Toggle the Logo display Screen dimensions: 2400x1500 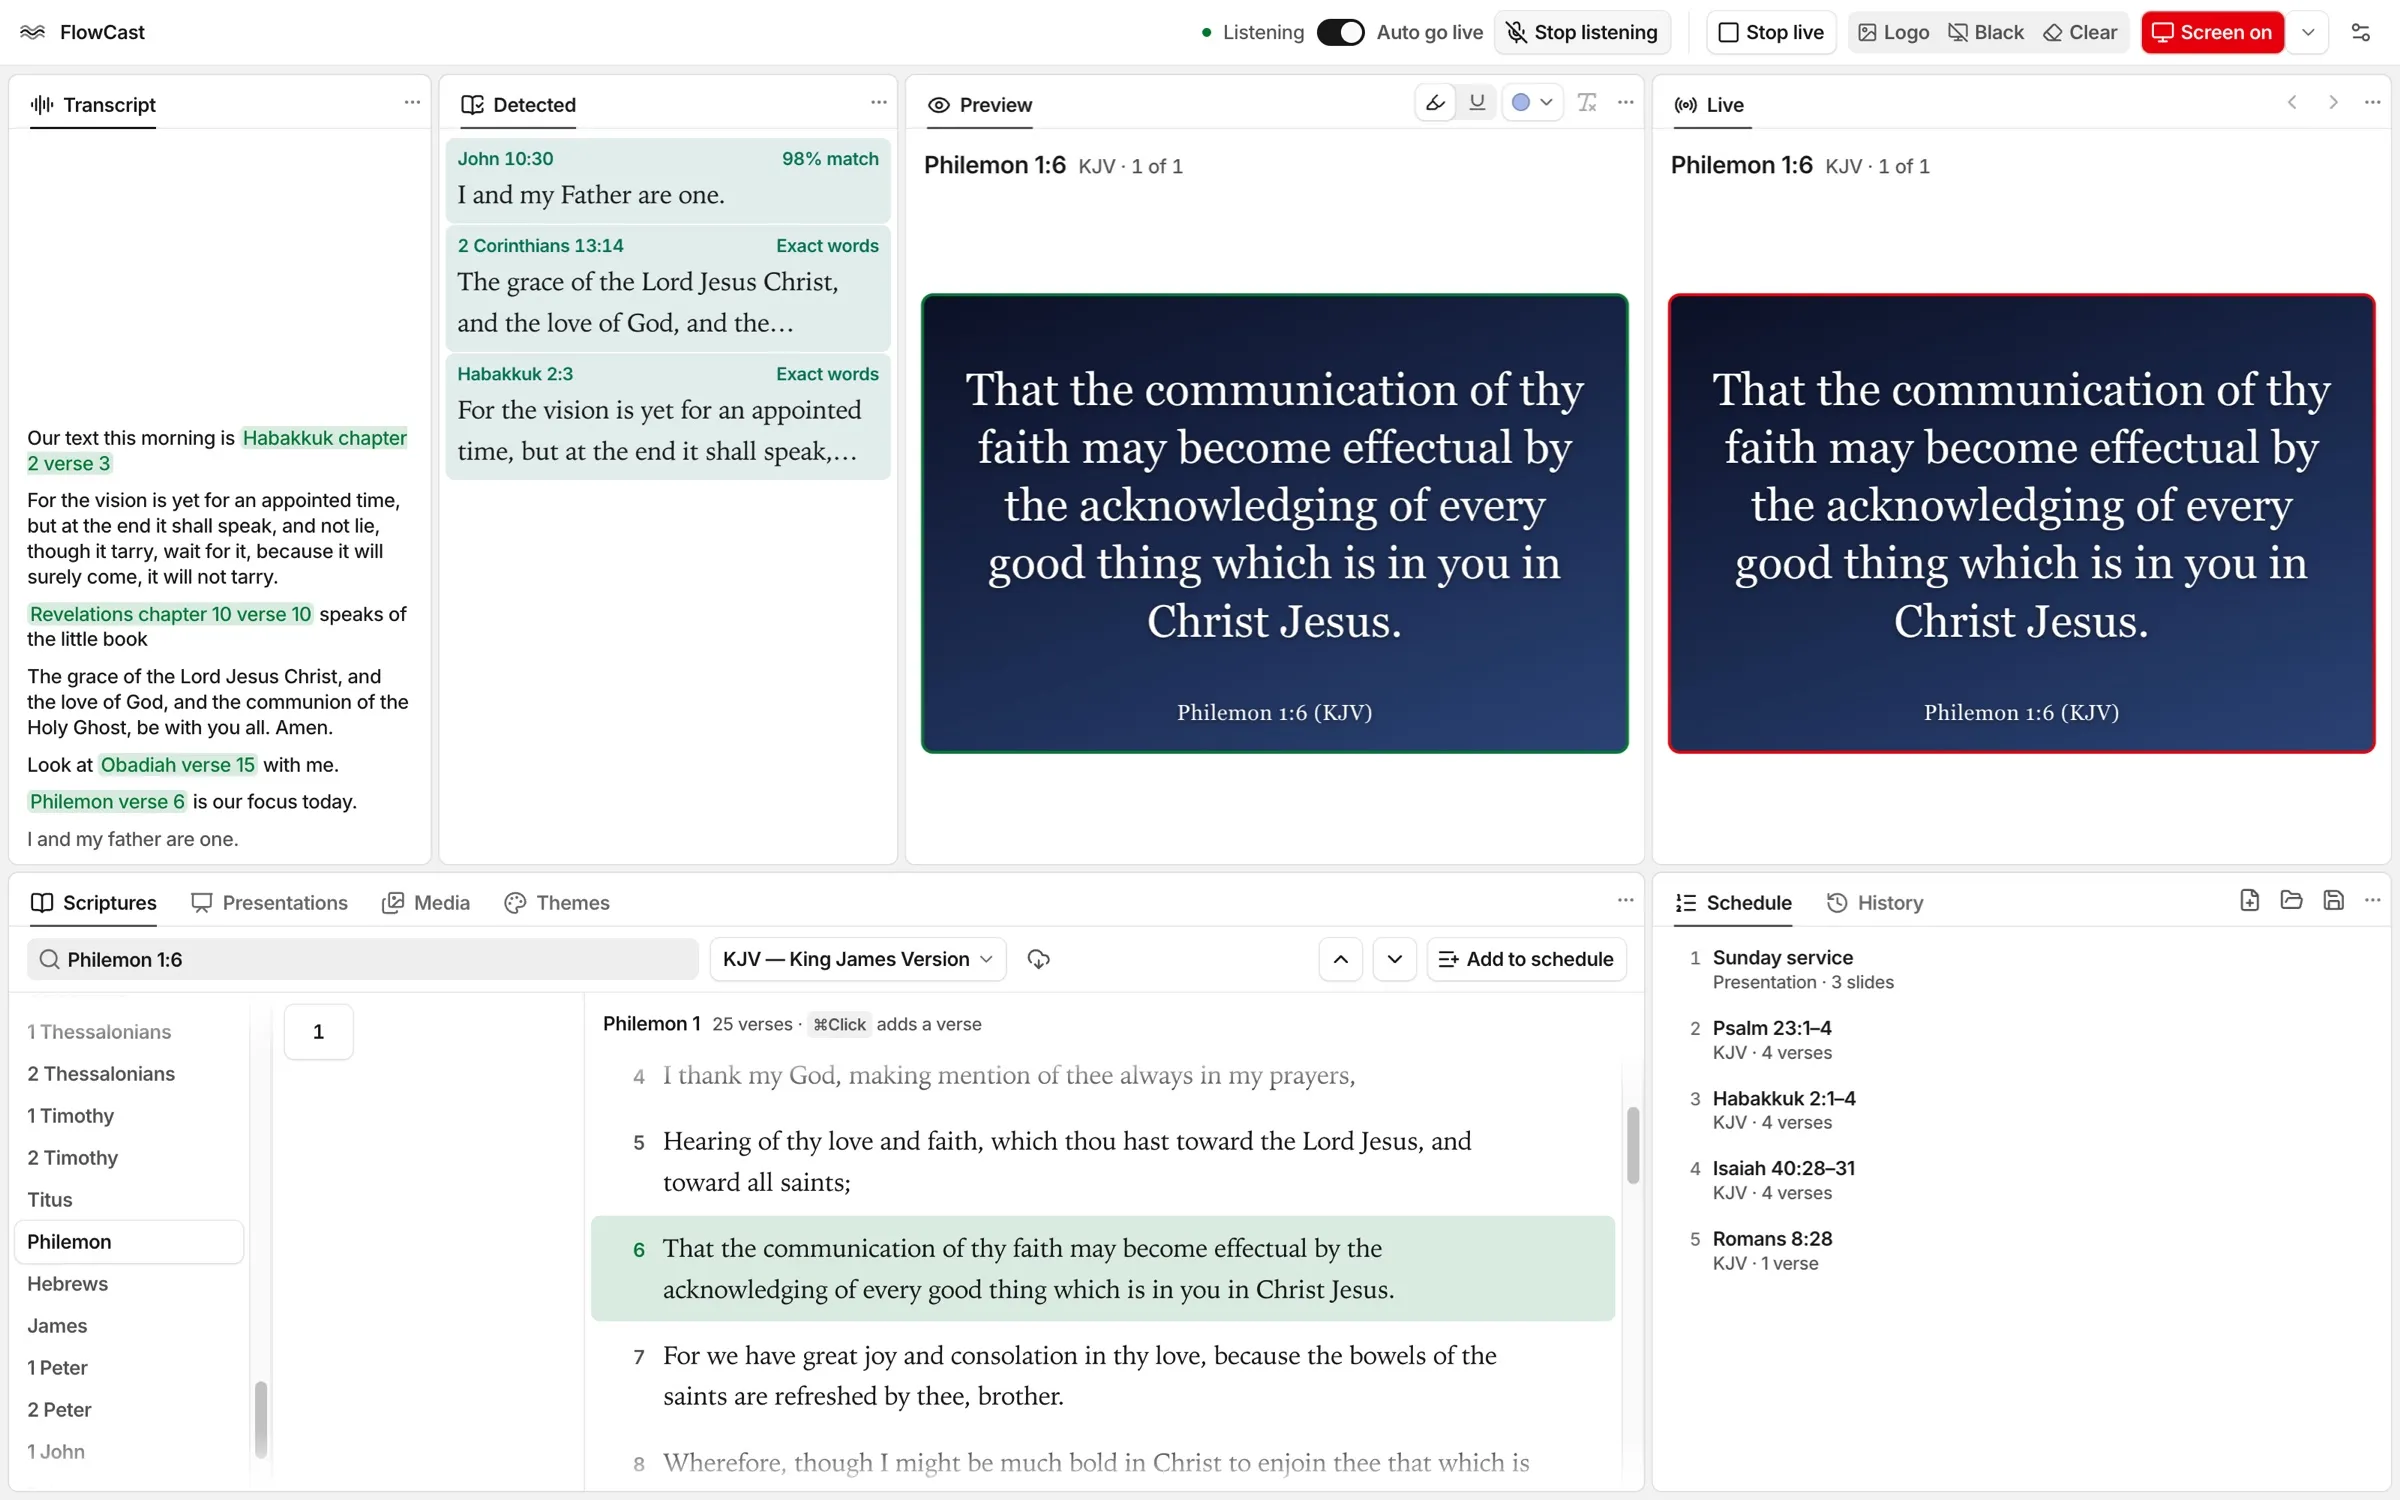pos(1893,32)
